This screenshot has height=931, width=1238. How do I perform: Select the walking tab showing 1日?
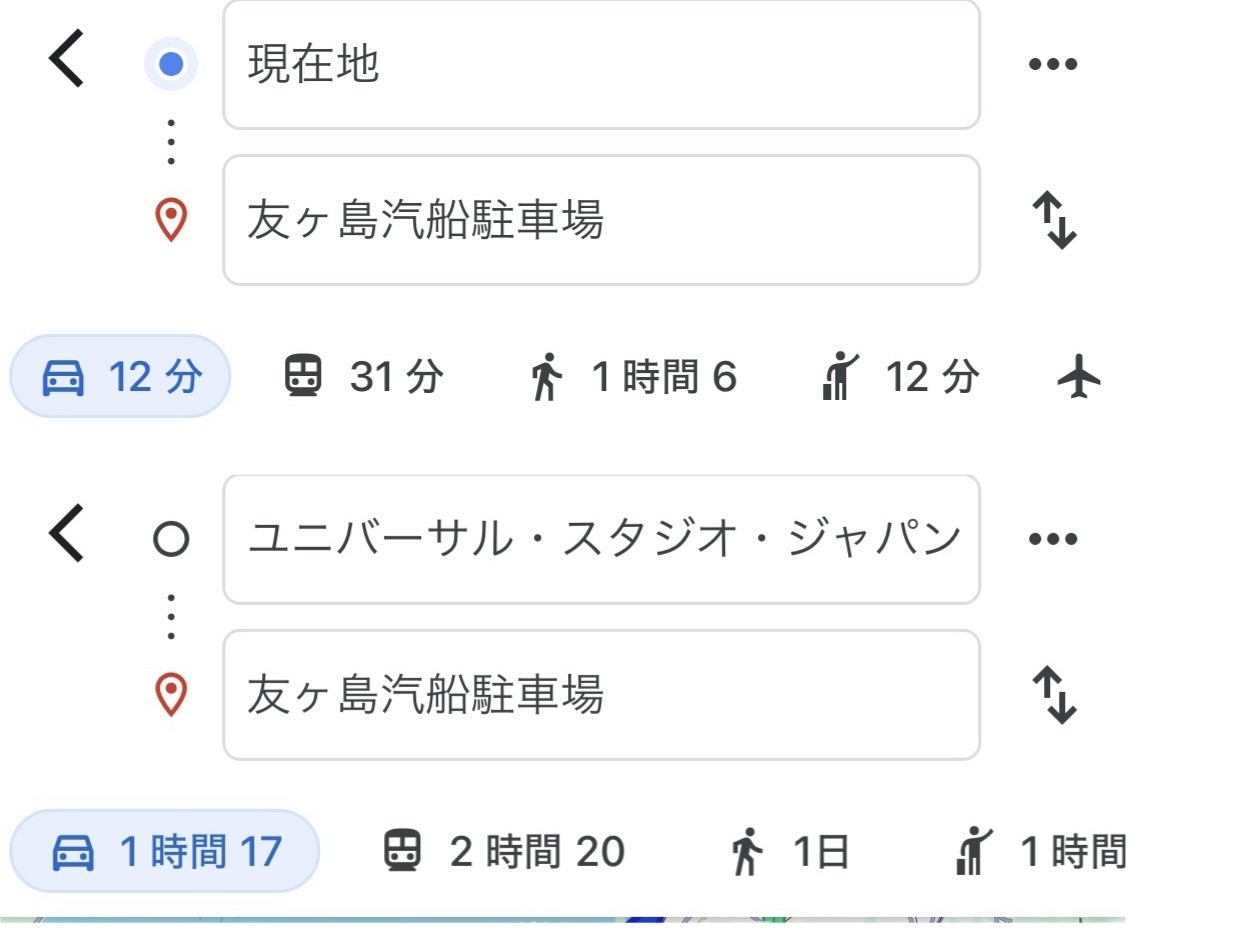[789, 852]
